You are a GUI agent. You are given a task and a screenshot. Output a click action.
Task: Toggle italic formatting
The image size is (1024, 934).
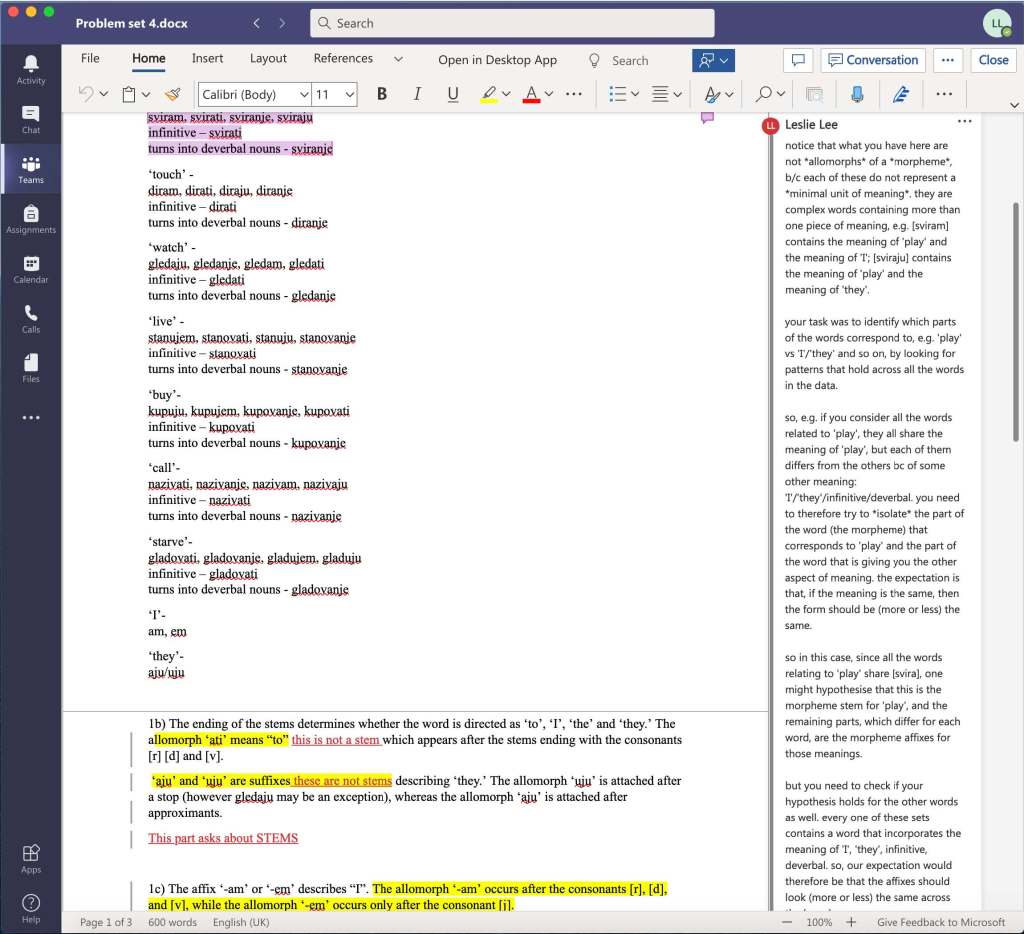[417, 93]
